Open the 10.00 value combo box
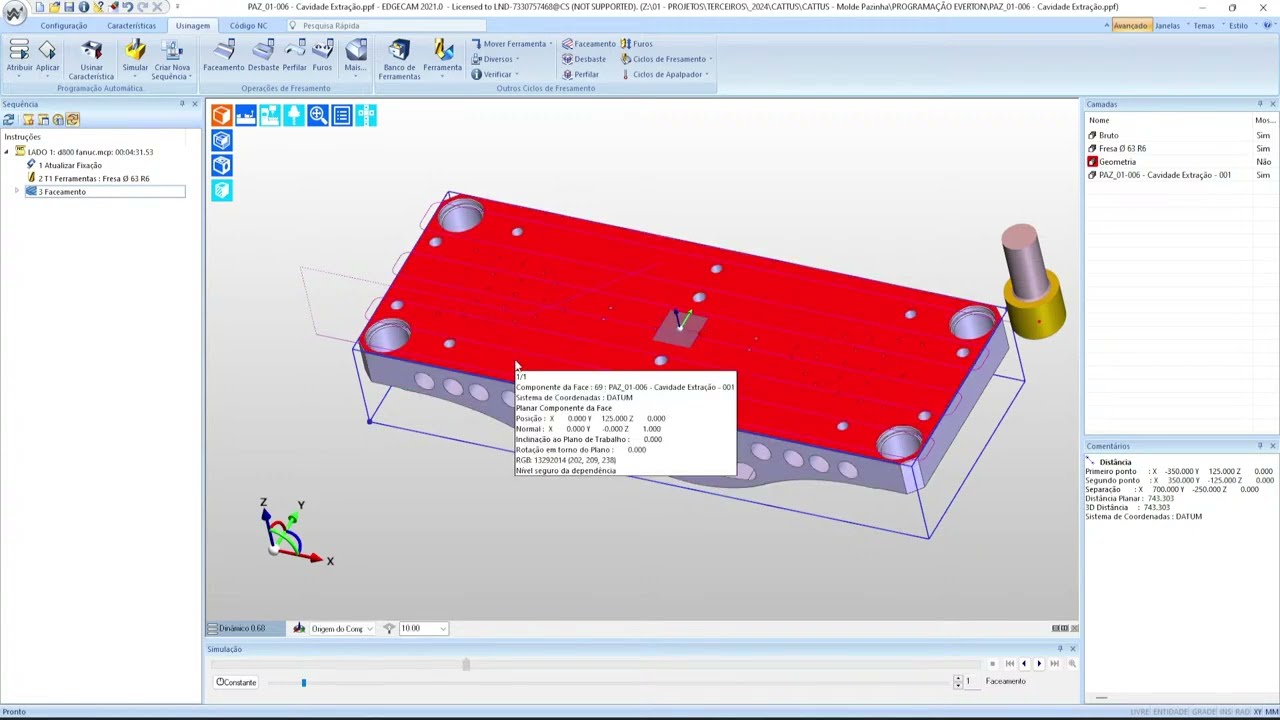The width and height of the screenshot is (1280, 720). [x=423, y=628]
